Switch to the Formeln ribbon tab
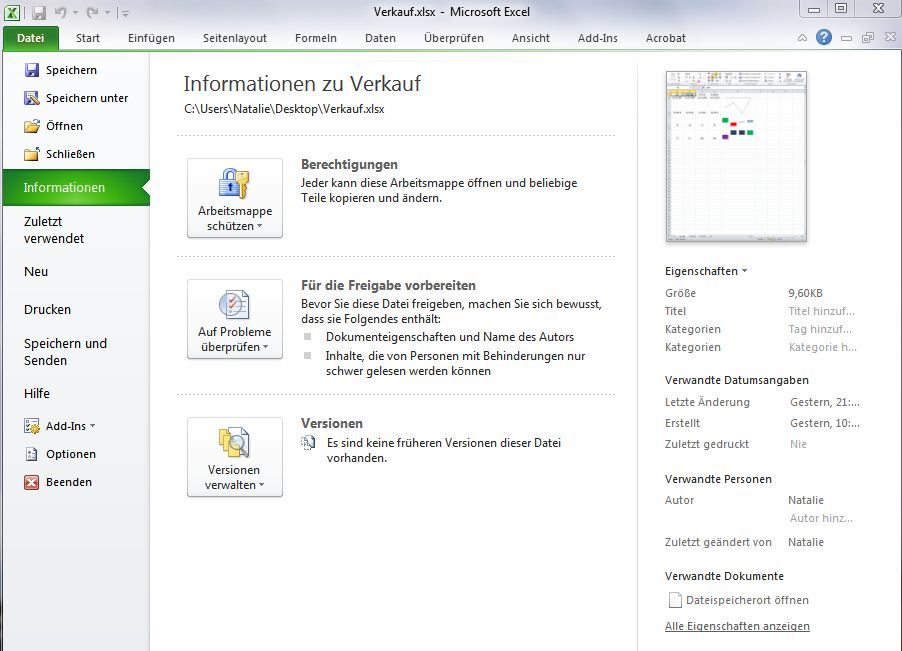 click(315, 38)
